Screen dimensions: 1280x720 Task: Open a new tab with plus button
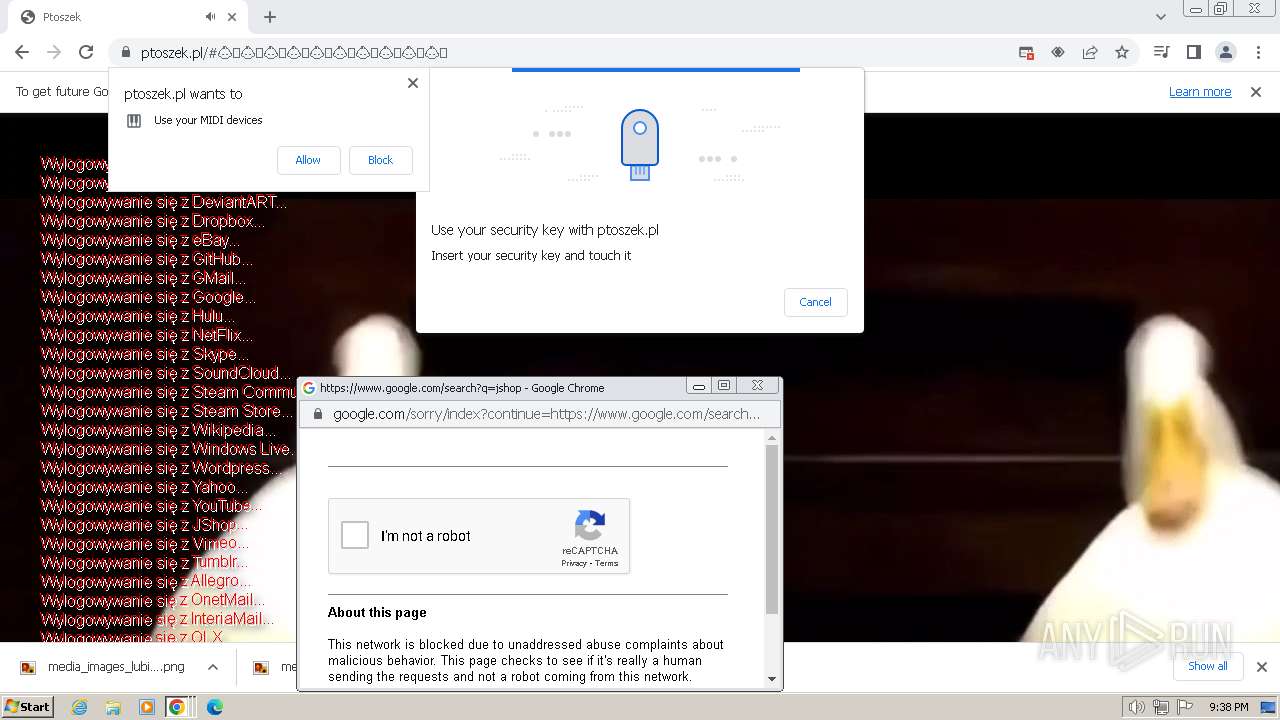tap(270, 17)
